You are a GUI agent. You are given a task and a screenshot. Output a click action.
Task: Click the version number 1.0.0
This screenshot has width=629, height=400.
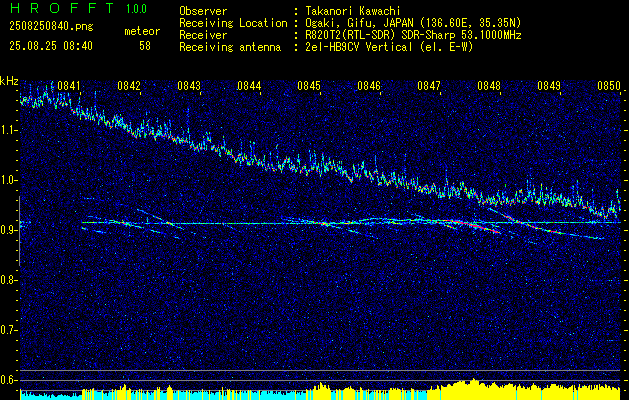tap(136, 9)
